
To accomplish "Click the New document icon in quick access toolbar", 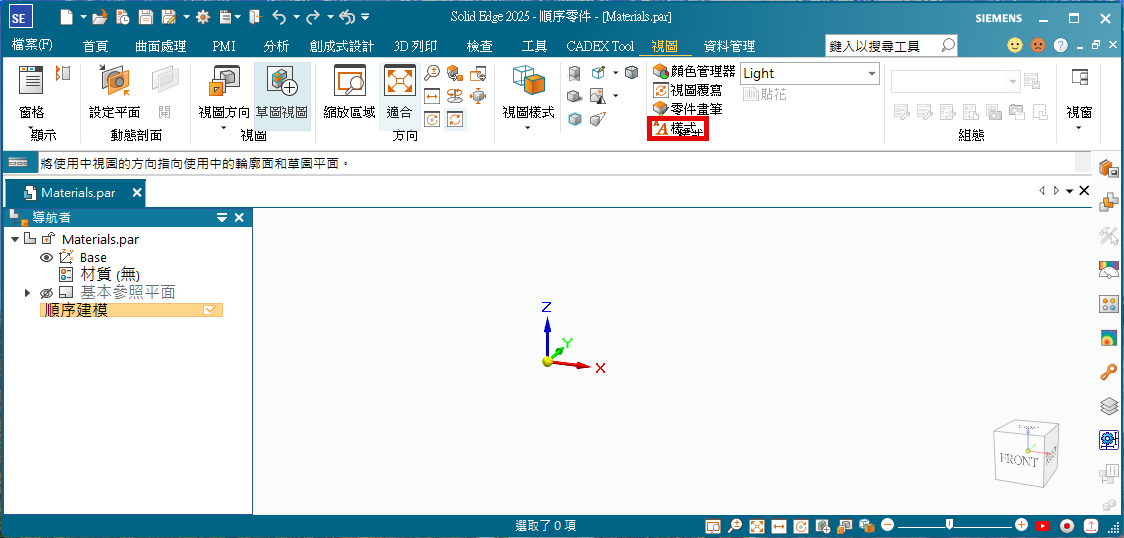I will [67, 16].
